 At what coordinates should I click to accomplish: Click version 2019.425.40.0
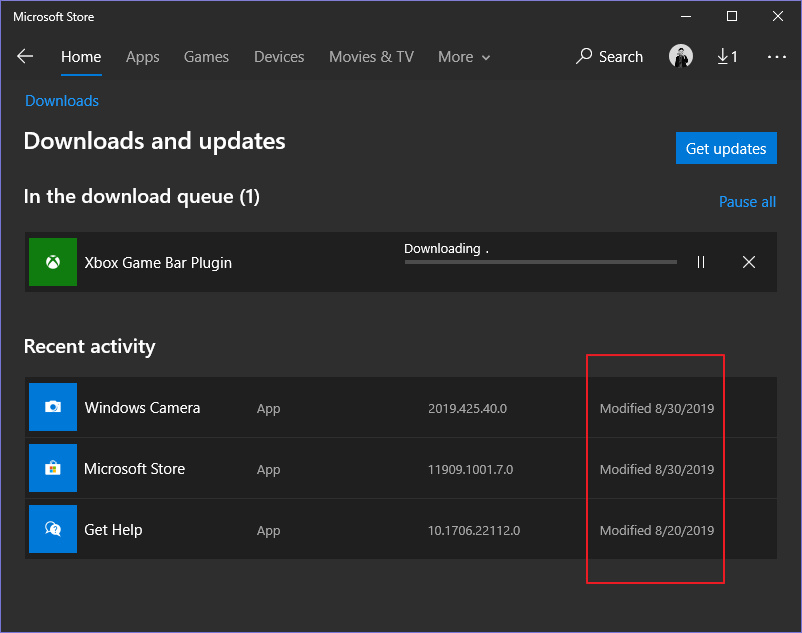467,409
